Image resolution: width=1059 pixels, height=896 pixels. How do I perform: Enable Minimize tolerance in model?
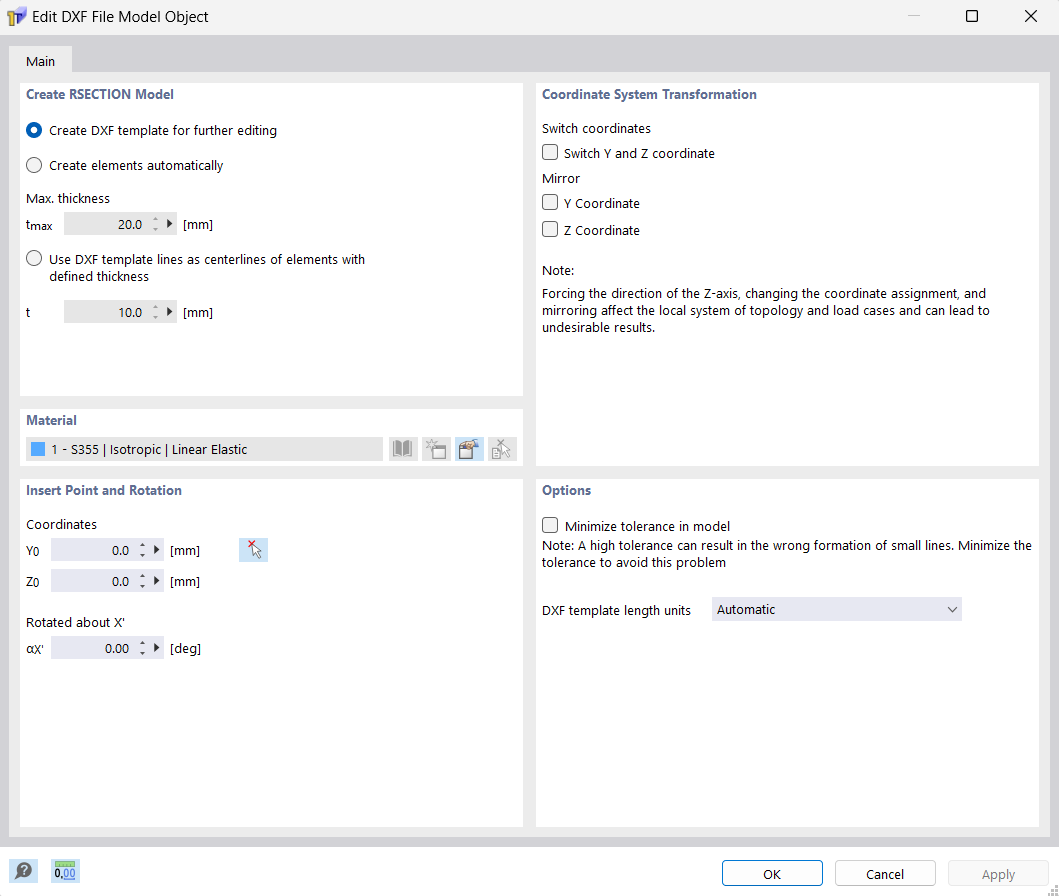[x=549, y=524]
